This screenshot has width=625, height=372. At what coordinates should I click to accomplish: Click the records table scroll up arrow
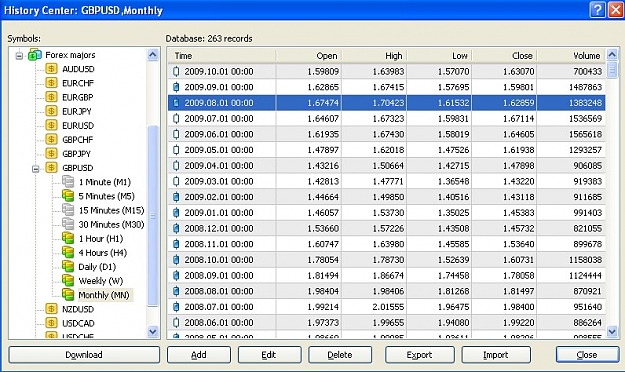point(612,54)
